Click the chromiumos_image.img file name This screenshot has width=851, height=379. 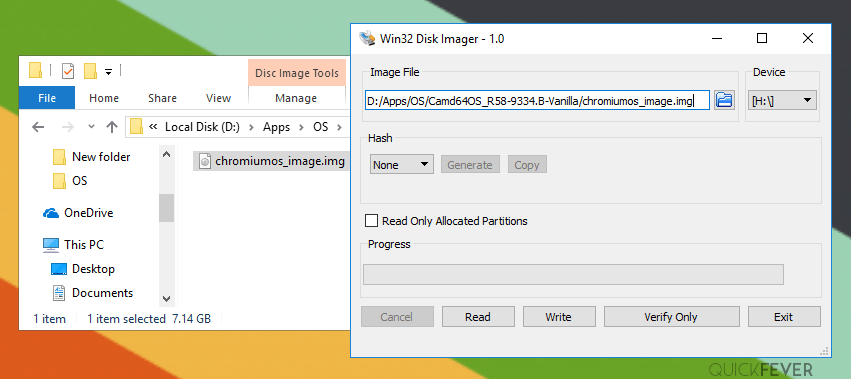coord(280,161)
